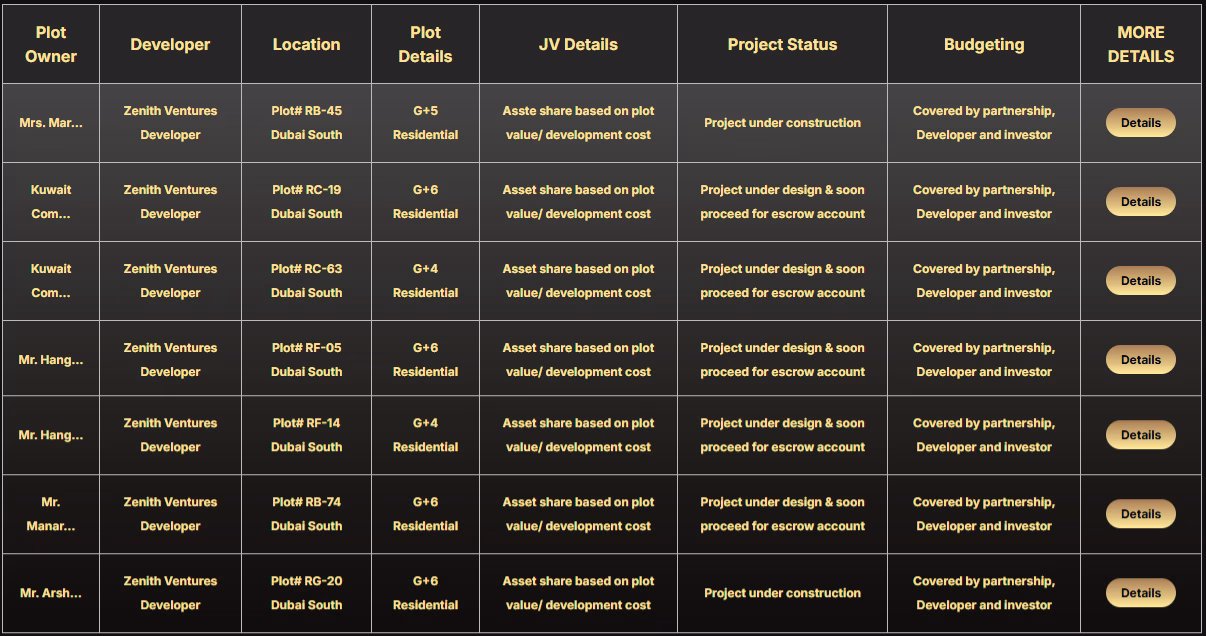This screenshot has width=1206, height=636.
Task: Select the G+5 Residential plot details cell
Action: tap(425, 123)
